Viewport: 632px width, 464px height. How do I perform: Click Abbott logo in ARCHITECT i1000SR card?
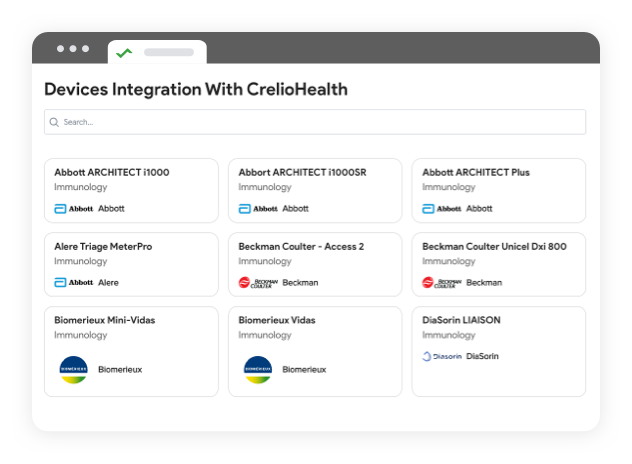[x=258, y=209]
